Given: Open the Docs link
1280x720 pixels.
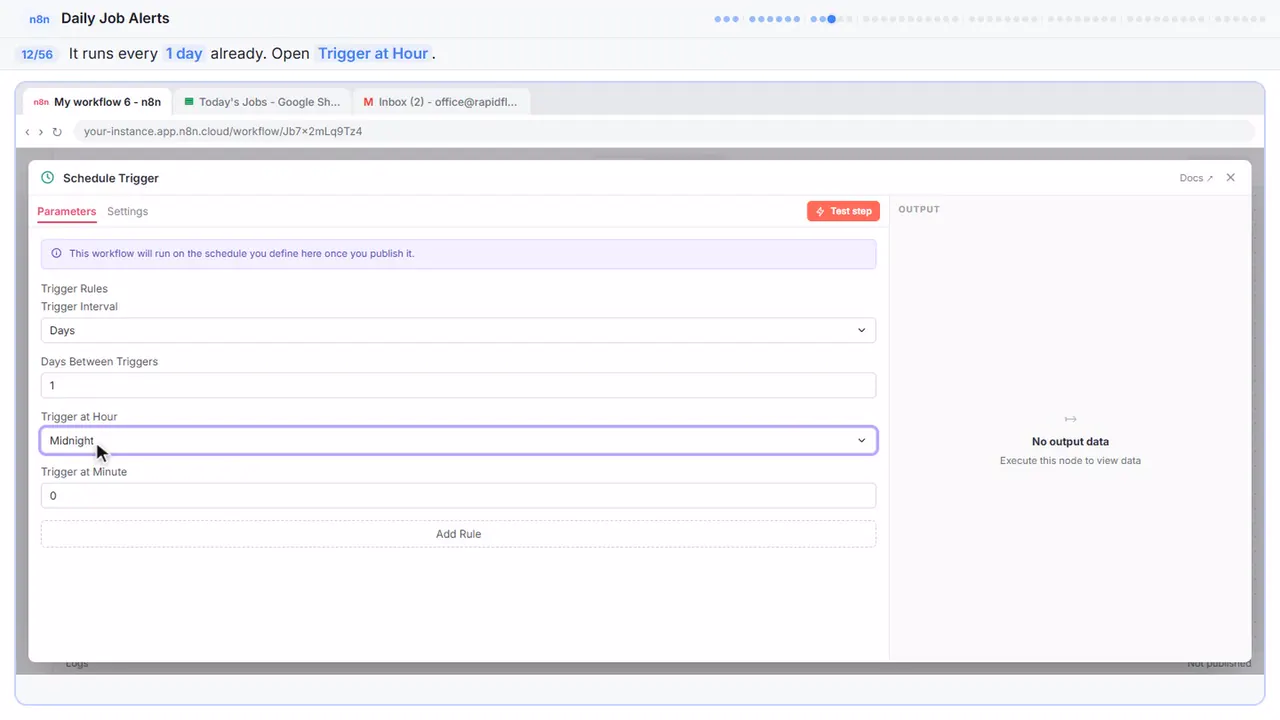Looking at the screenshot, I should click(x=1196, y=178).
